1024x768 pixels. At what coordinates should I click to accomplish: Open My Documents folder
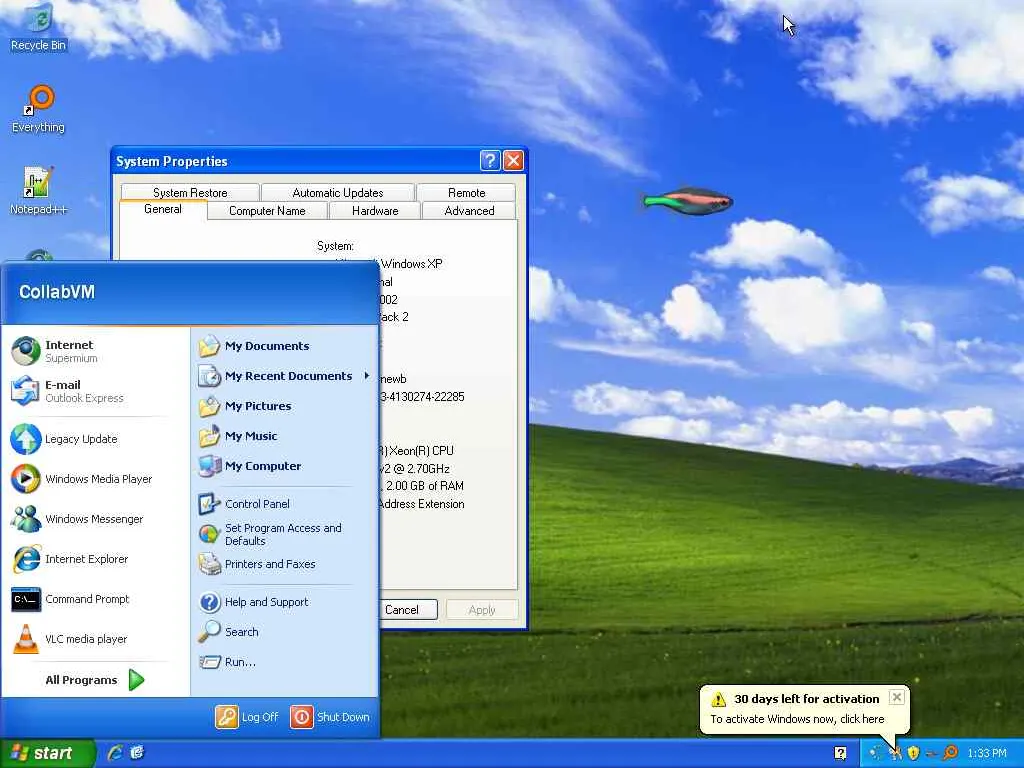point(285,346)
